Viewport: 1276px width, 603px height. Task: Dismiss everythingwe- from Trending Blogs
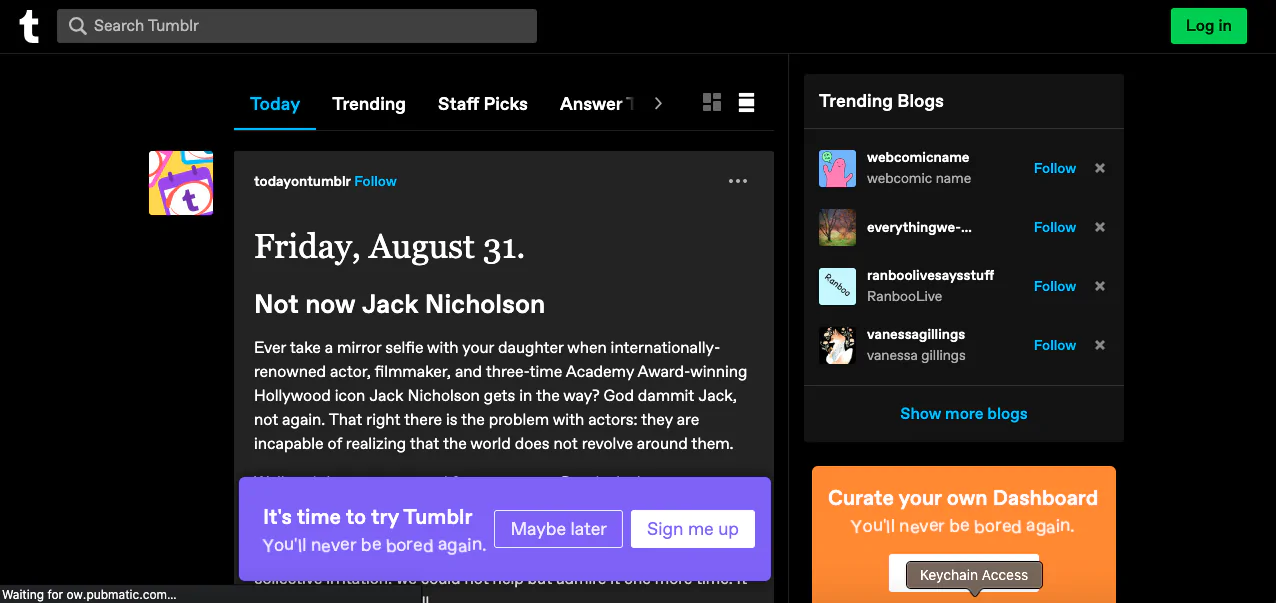(1100, 227)
